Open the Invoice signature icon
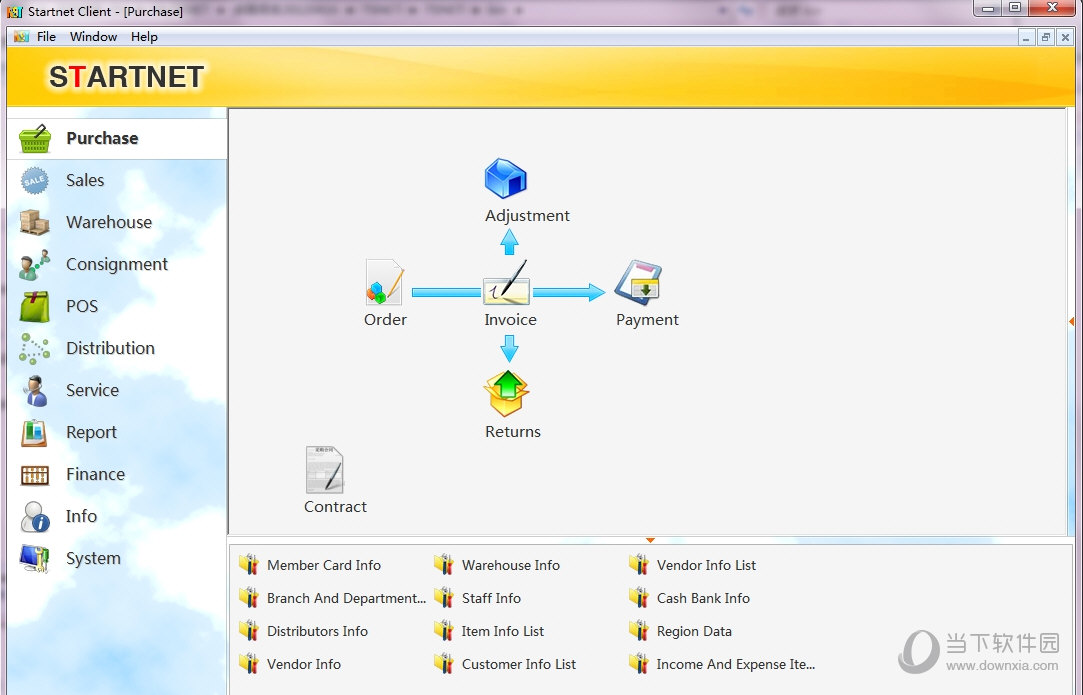The height and width of the screenshot is (695, 1083). (x=506, y=282)
